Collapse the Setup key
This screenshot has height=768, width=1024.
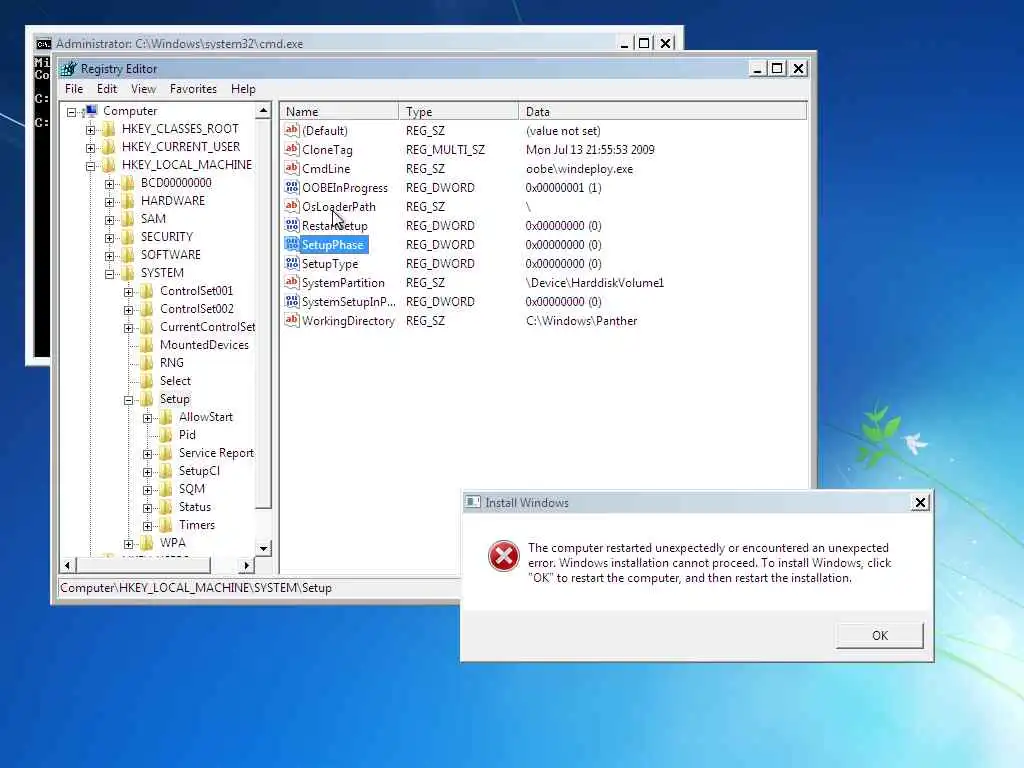pos(129,400)
